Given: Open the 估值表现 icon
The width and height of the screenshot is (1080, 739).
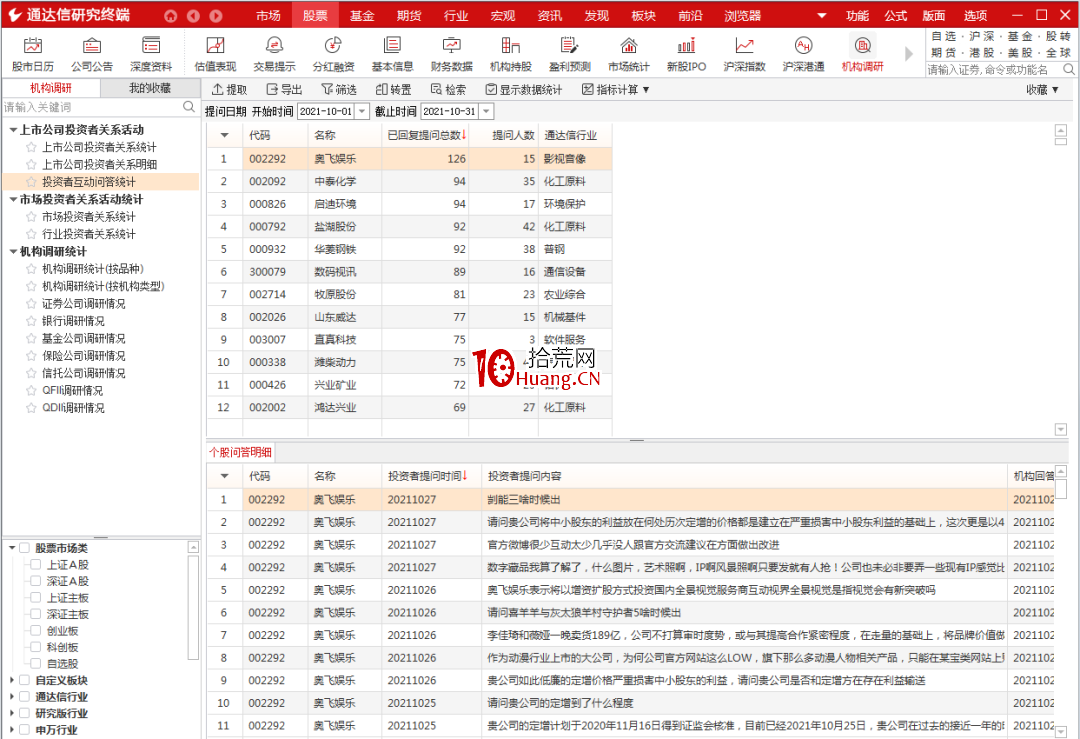Looking at the screenshot, I should [x=215, y=46].
